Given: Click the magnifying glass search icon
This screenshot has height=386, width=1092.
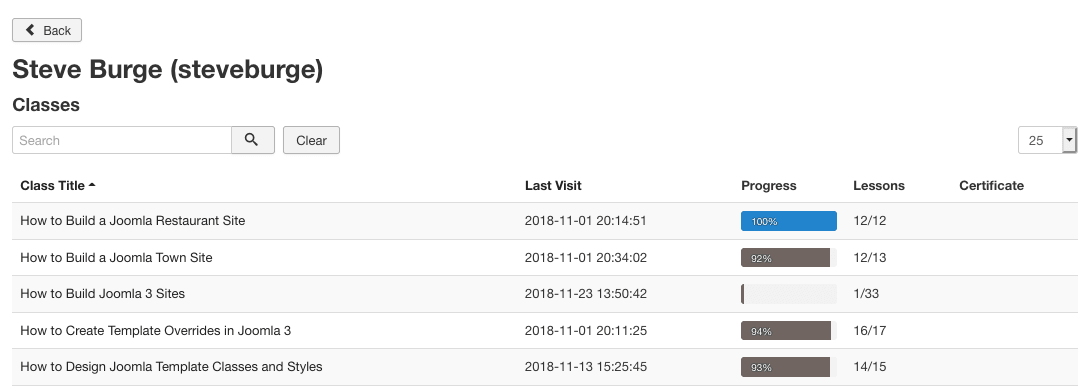Looking at the screenshot, I should coord(252,140).
